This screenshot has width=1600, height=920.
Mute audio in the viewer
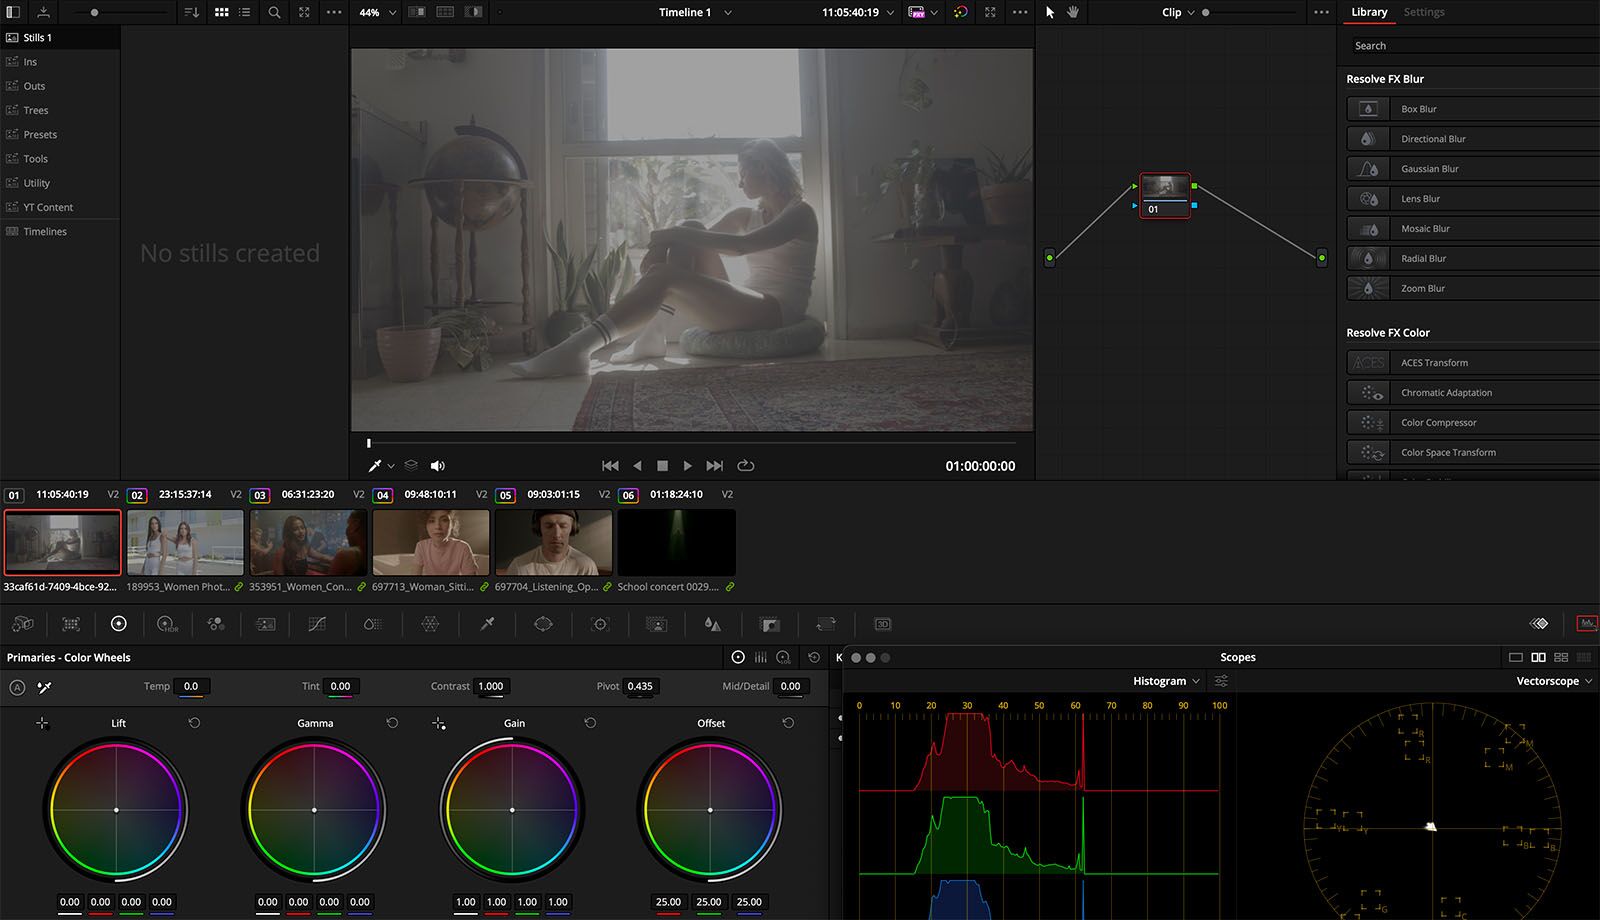pyautogui.click(x=437, y=465)
